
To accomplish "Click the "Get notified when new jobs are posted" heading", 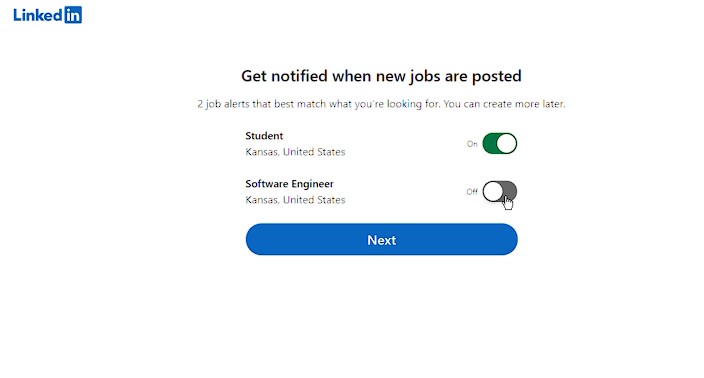I will click(381, 76).
